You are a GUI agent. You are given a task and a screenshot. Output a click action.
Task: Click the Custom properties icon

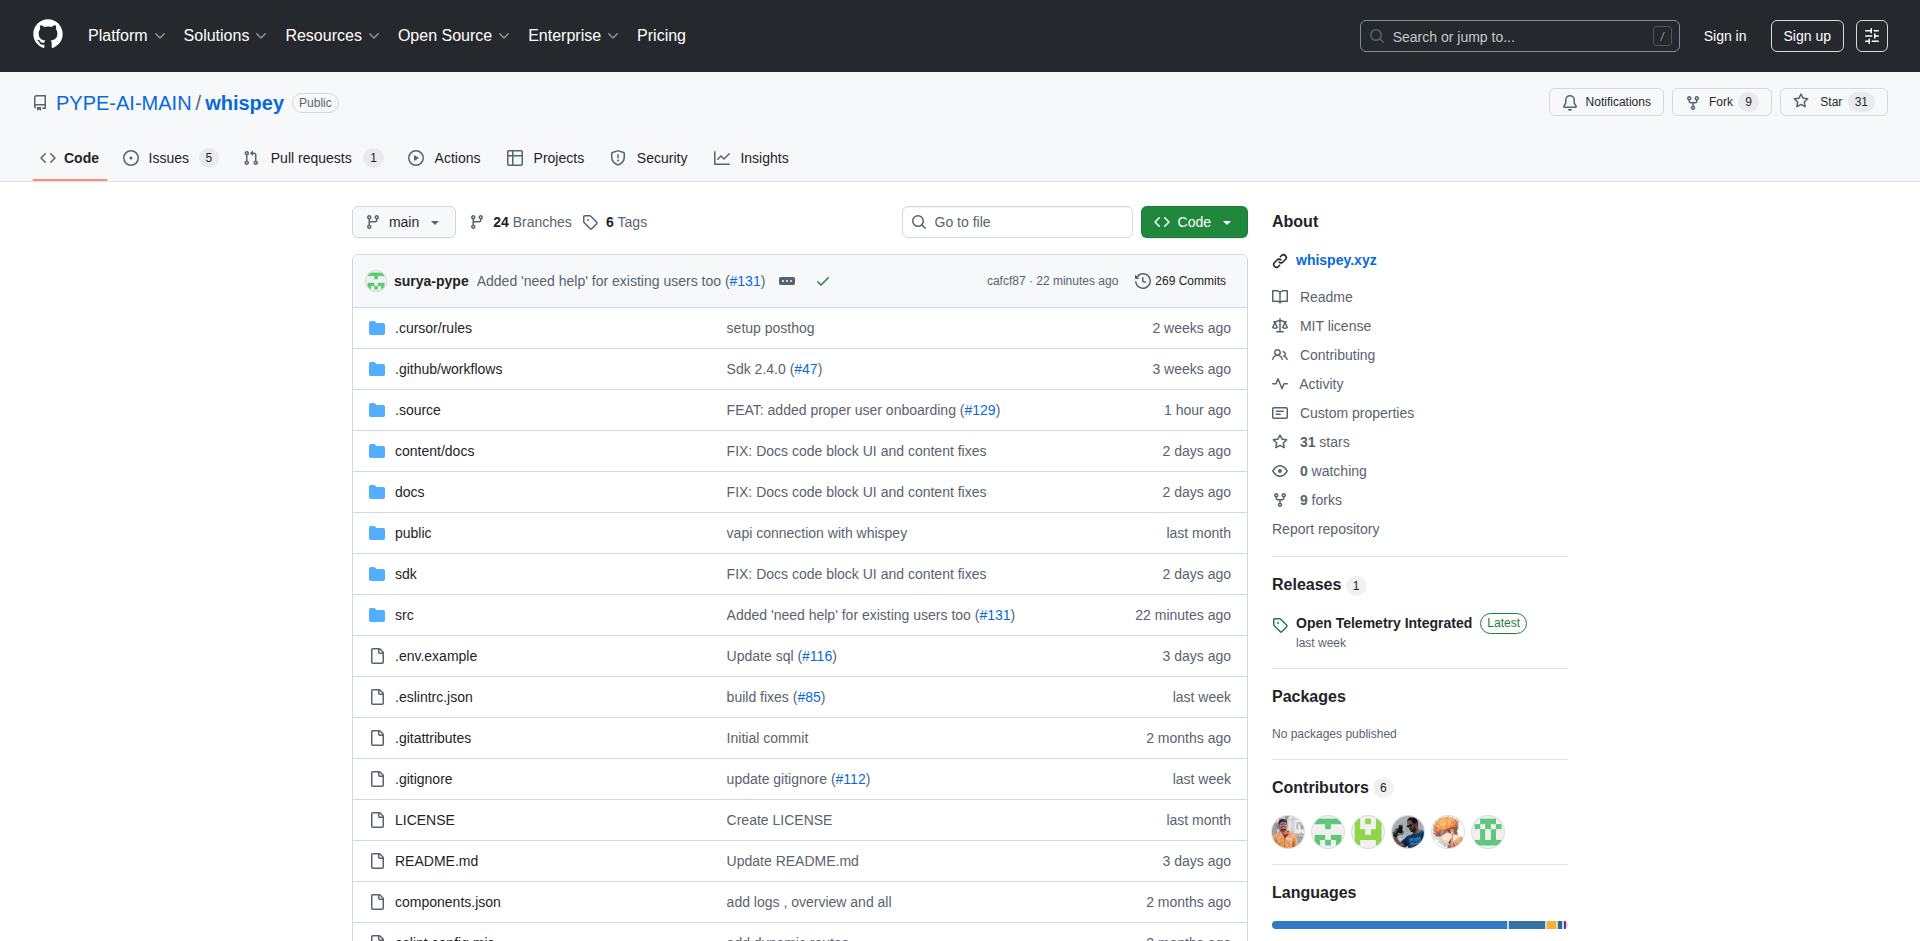(x=1280, y=413)
